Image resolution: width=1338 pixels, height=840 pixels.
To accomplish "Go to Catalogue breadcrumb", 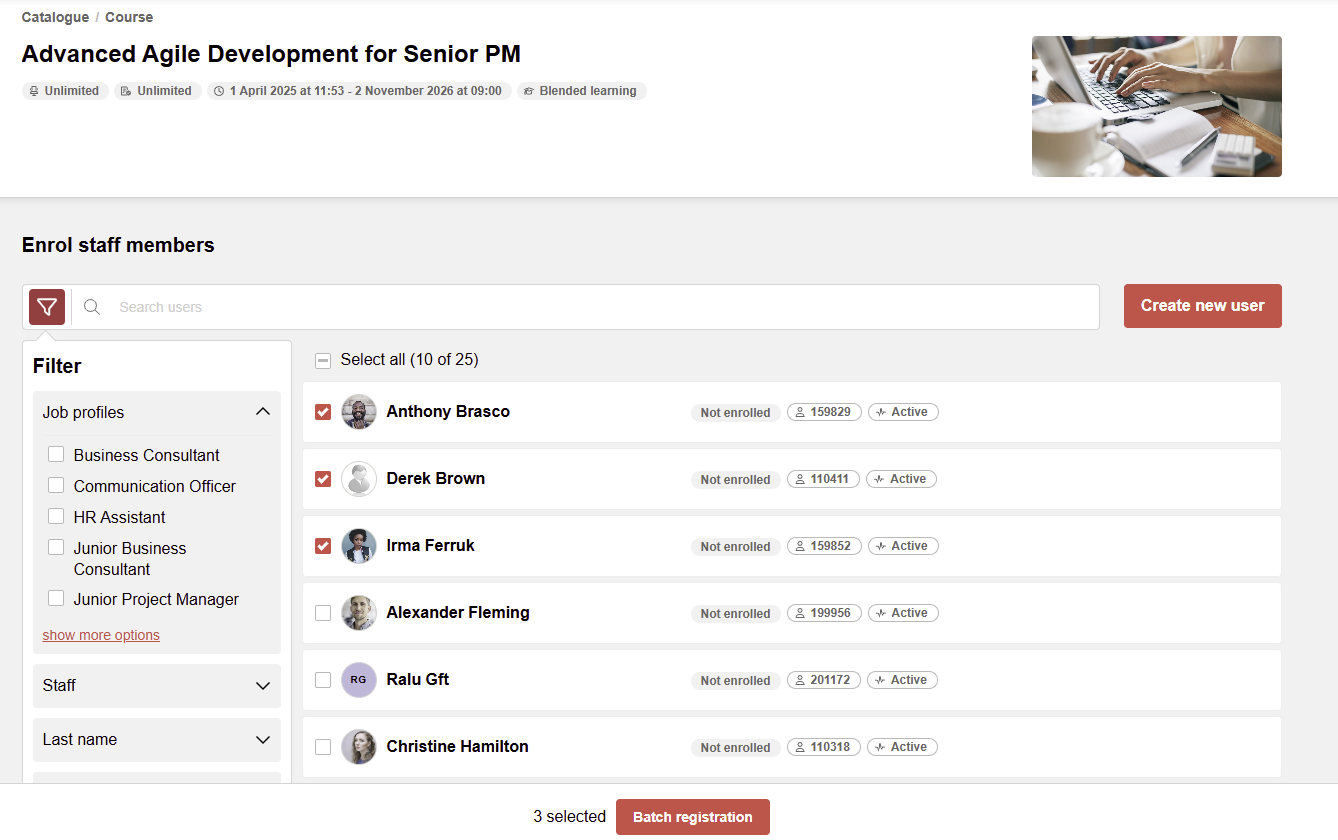I will click(55, 17).
